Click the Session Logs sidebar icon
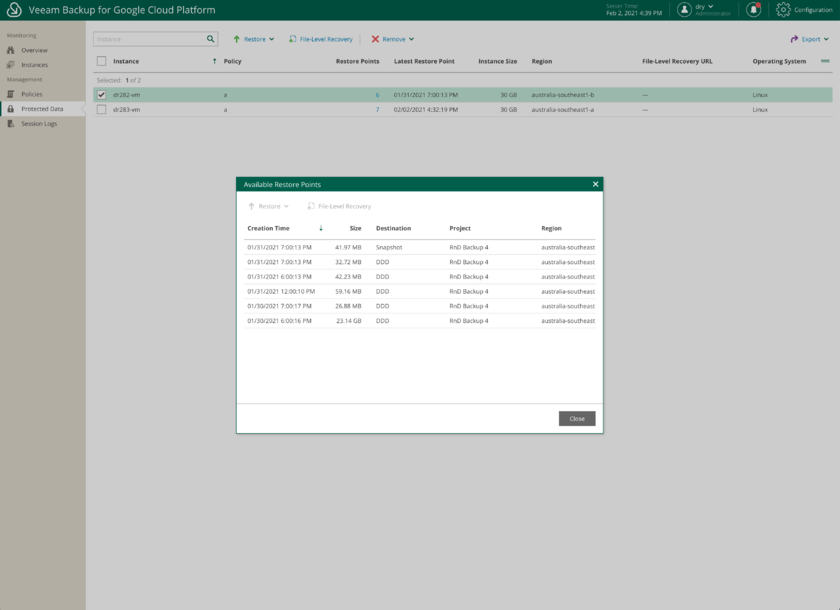Image resolution: width=840 pixels, height=610 pixels. coord(11,123)
